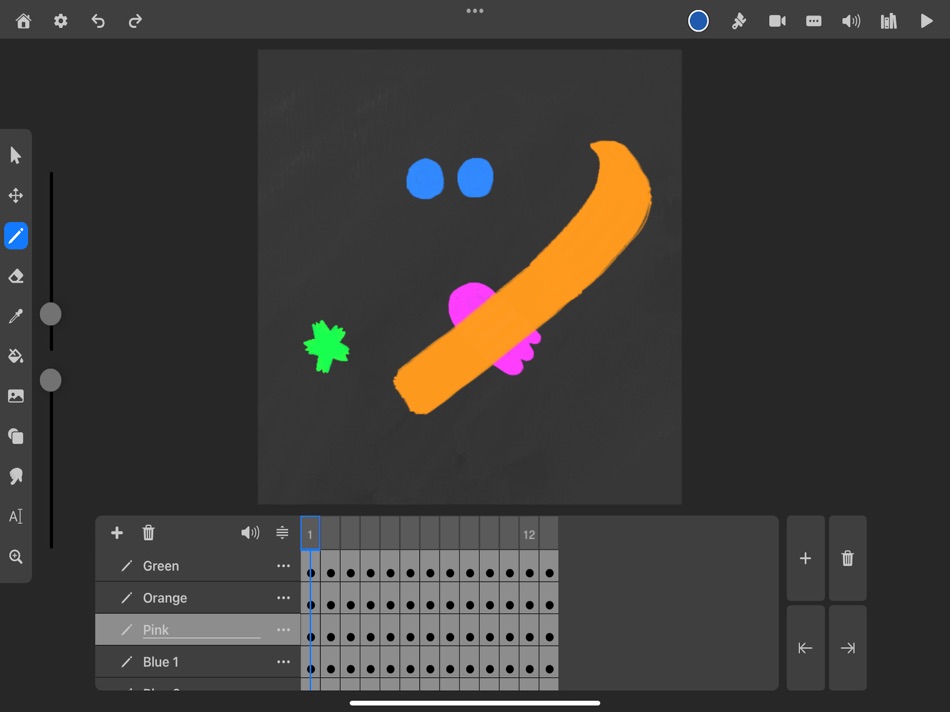Jump to frame 1 in timeline header
This screenshot has width=950, height=712.
pos(310,533)
